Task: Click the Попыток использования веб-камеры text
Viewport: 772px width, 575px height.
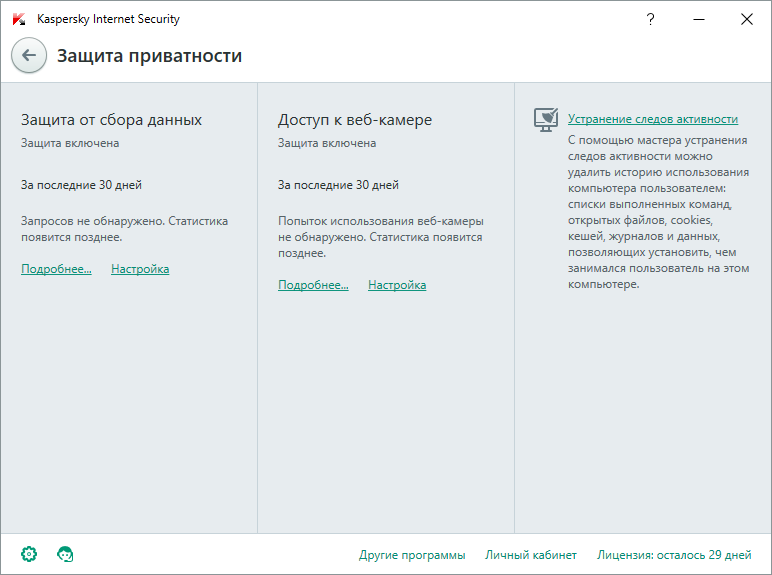Action: [x=381, y=237]
